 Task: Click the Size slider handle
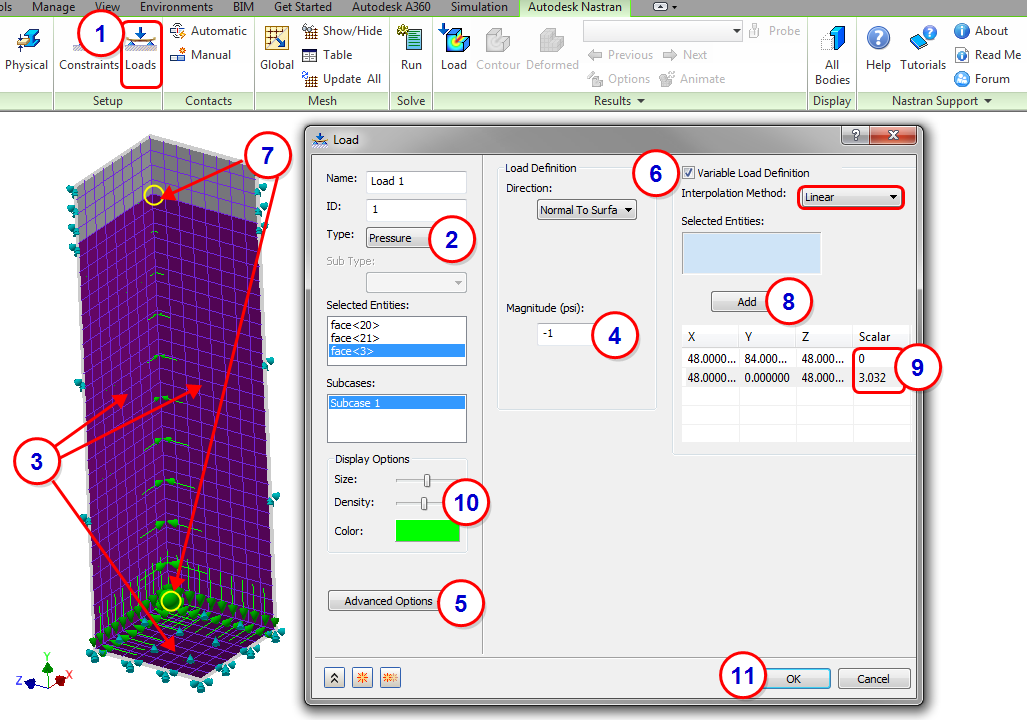click(427, 480)
